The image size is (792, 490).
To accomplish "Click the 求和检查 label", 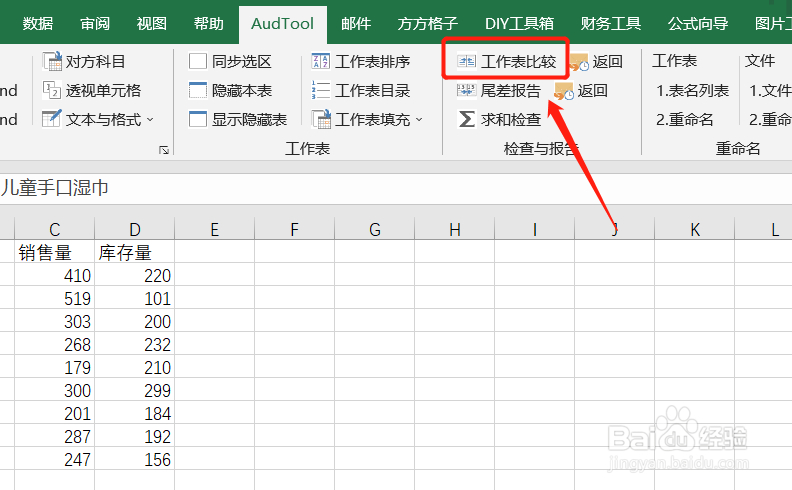I will [511, 120].
